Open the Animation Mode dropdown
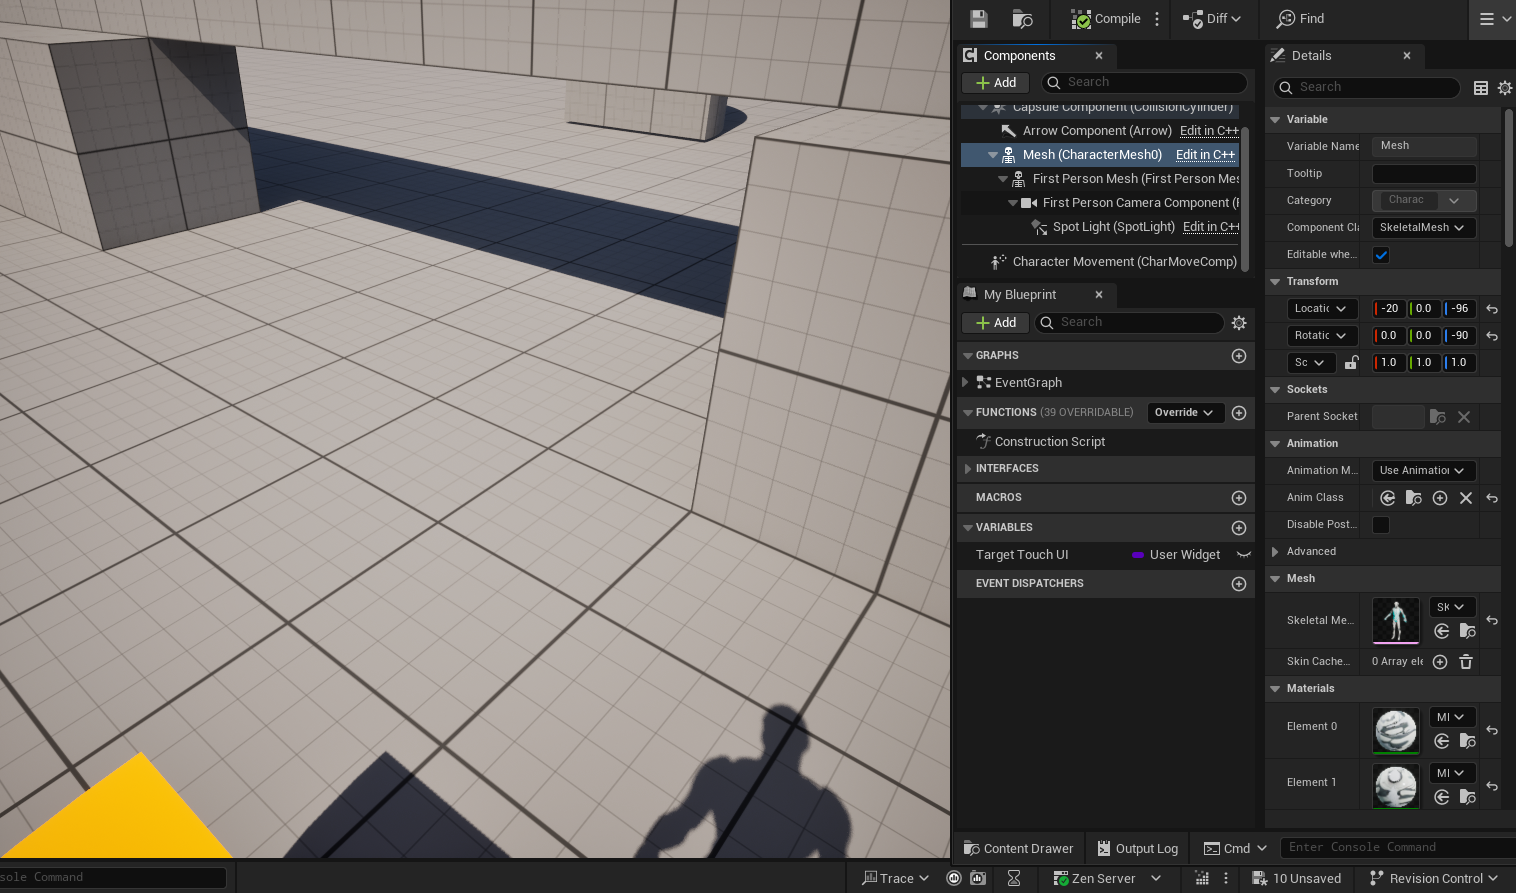 (1423, 471)
